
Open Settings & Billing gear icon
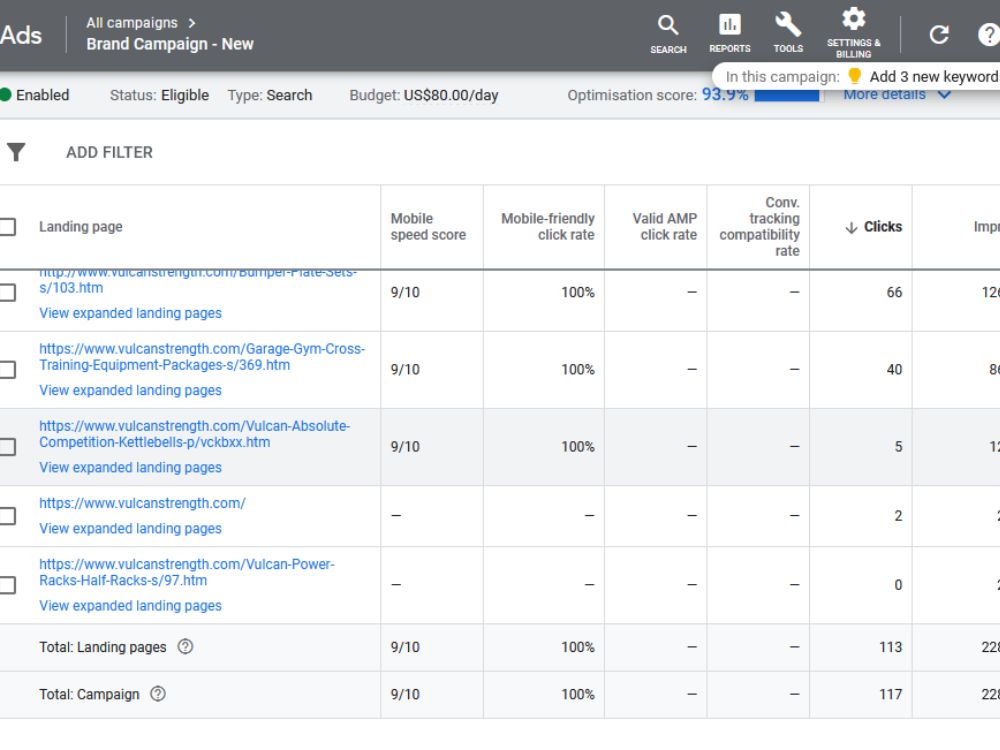[853, 19]
